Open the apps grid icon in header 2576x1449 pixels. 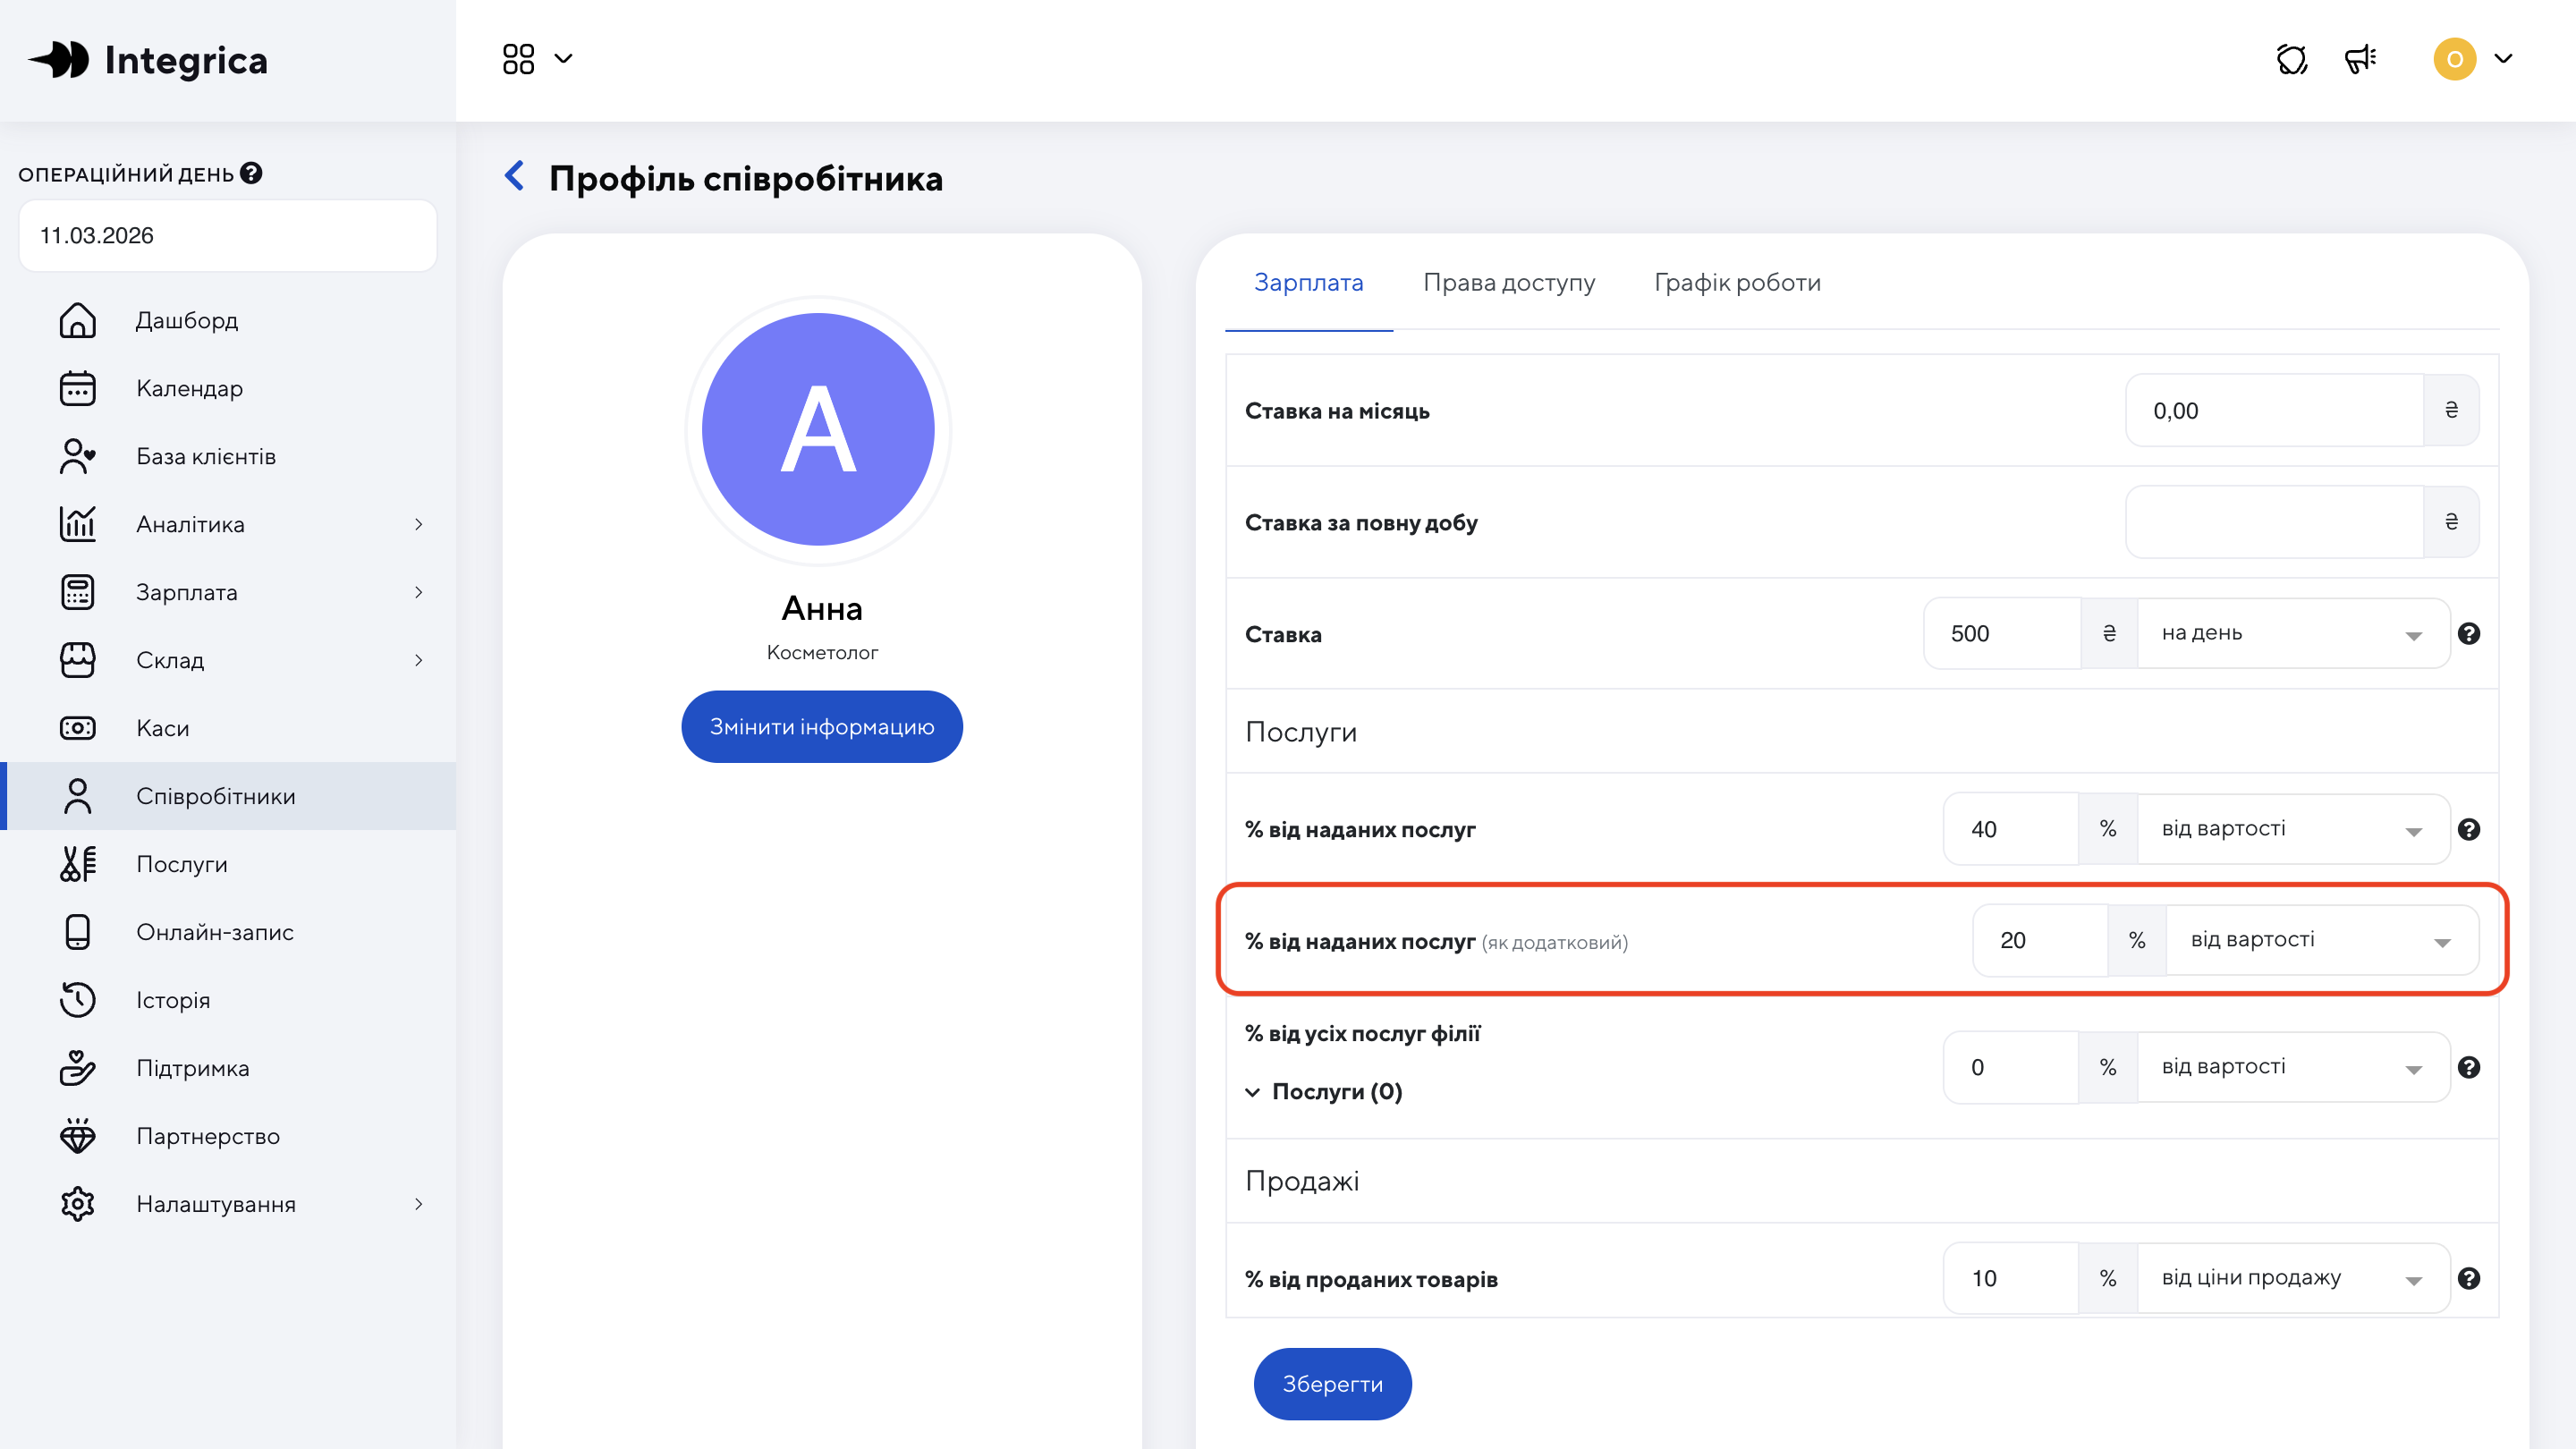tap(519, 59)
